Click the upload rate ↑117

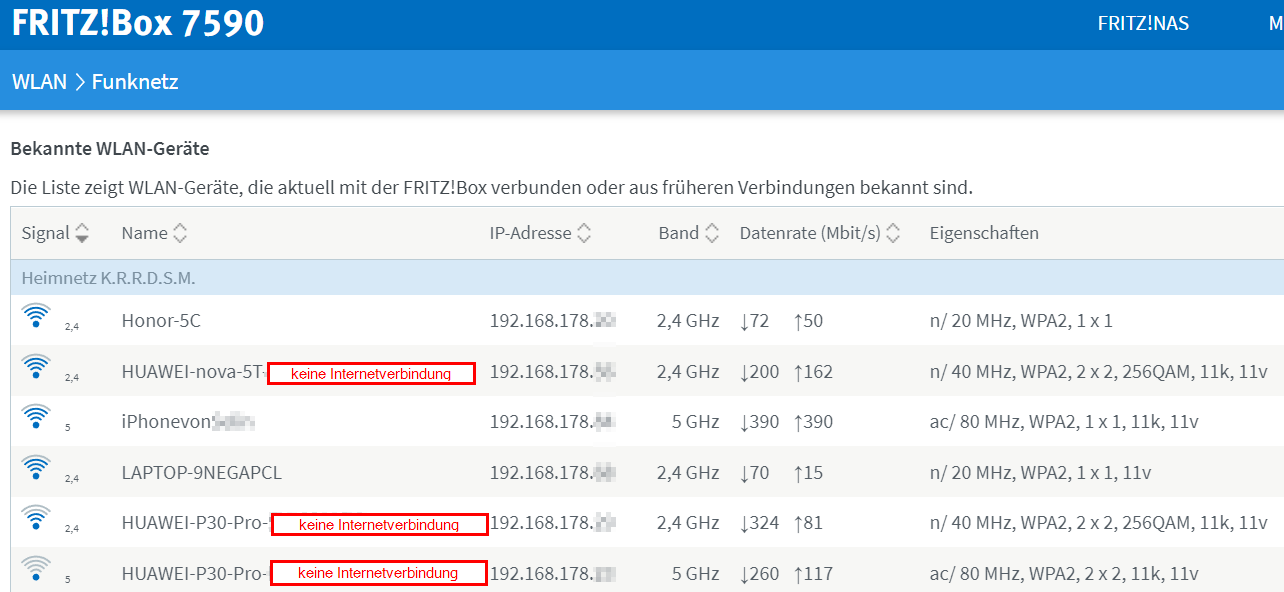pyautogui.click(x=813, y=574)
